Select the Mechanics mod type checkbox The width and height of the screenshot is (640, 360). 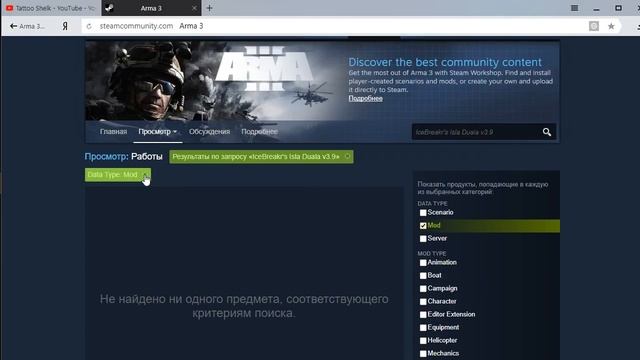tap(423, 354)
